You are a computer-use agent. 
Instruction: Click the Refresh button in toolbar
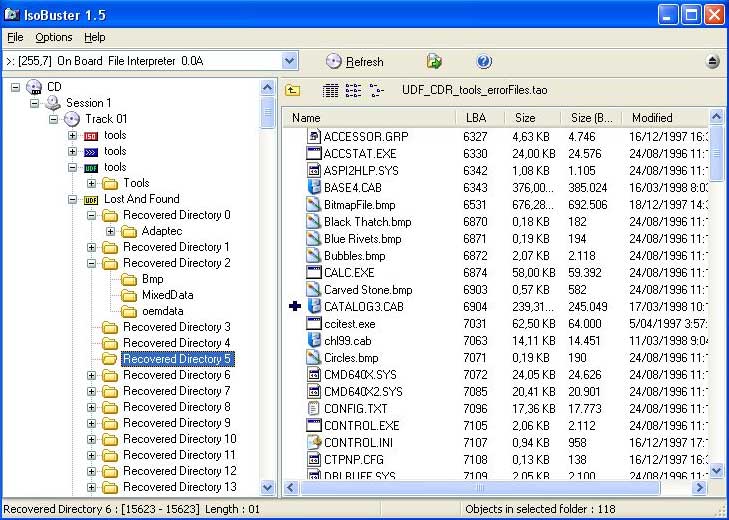(355, 61)
